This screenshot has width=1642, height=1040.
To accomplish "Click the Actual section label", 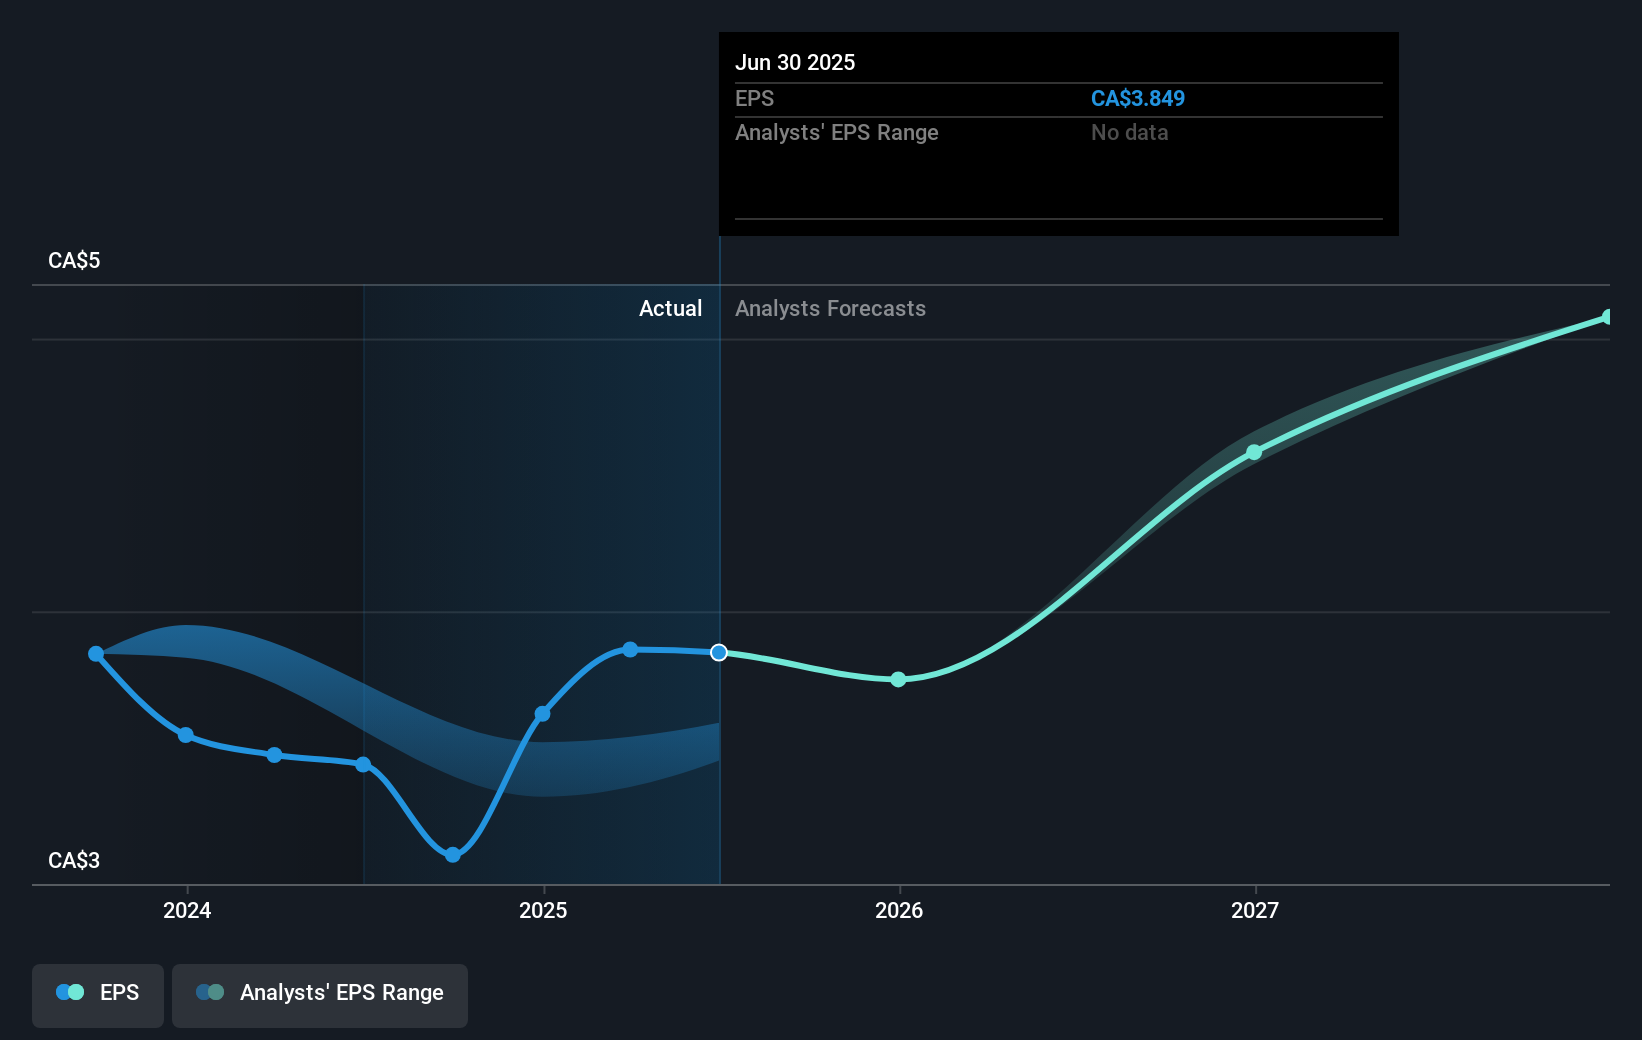I will [670, 308].
